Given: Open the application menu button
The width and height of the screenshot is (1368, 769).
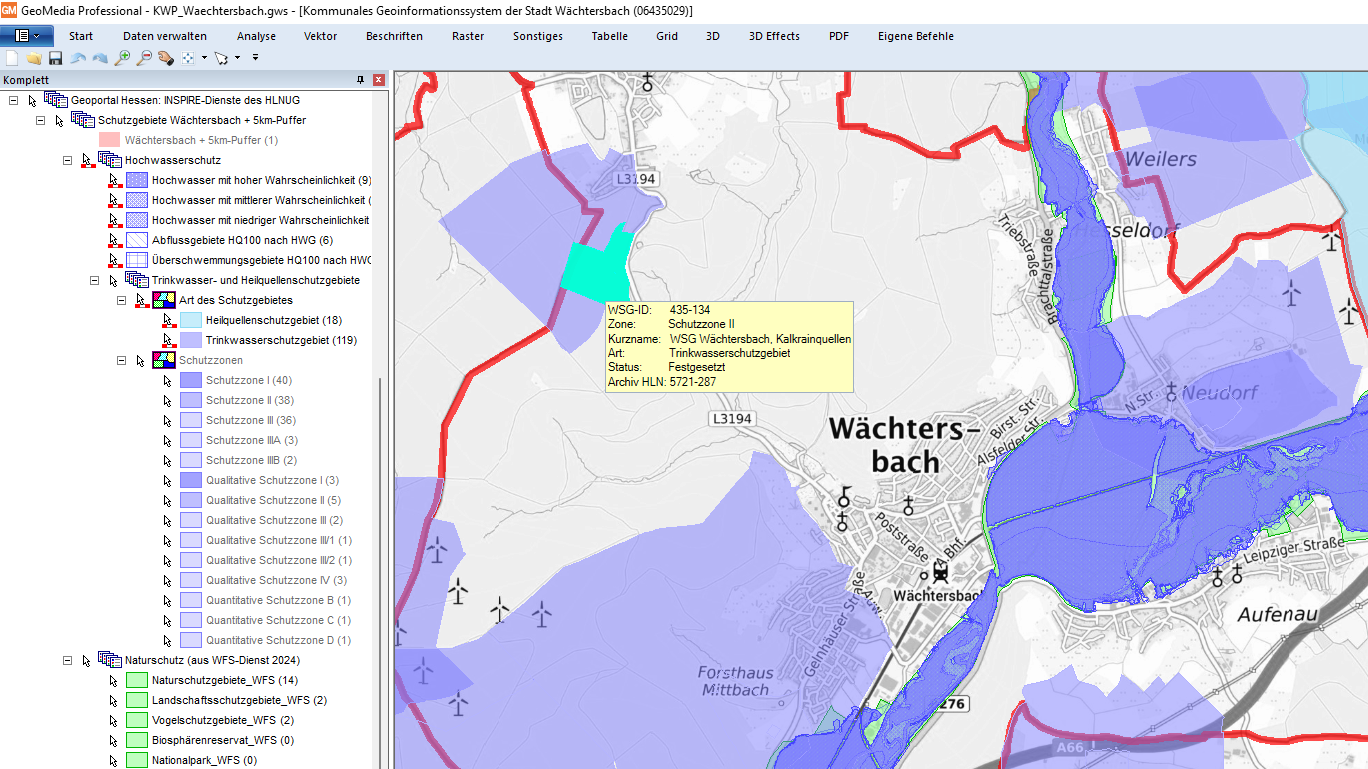Looking at the screenshot, I should click(x=27, y=36).
